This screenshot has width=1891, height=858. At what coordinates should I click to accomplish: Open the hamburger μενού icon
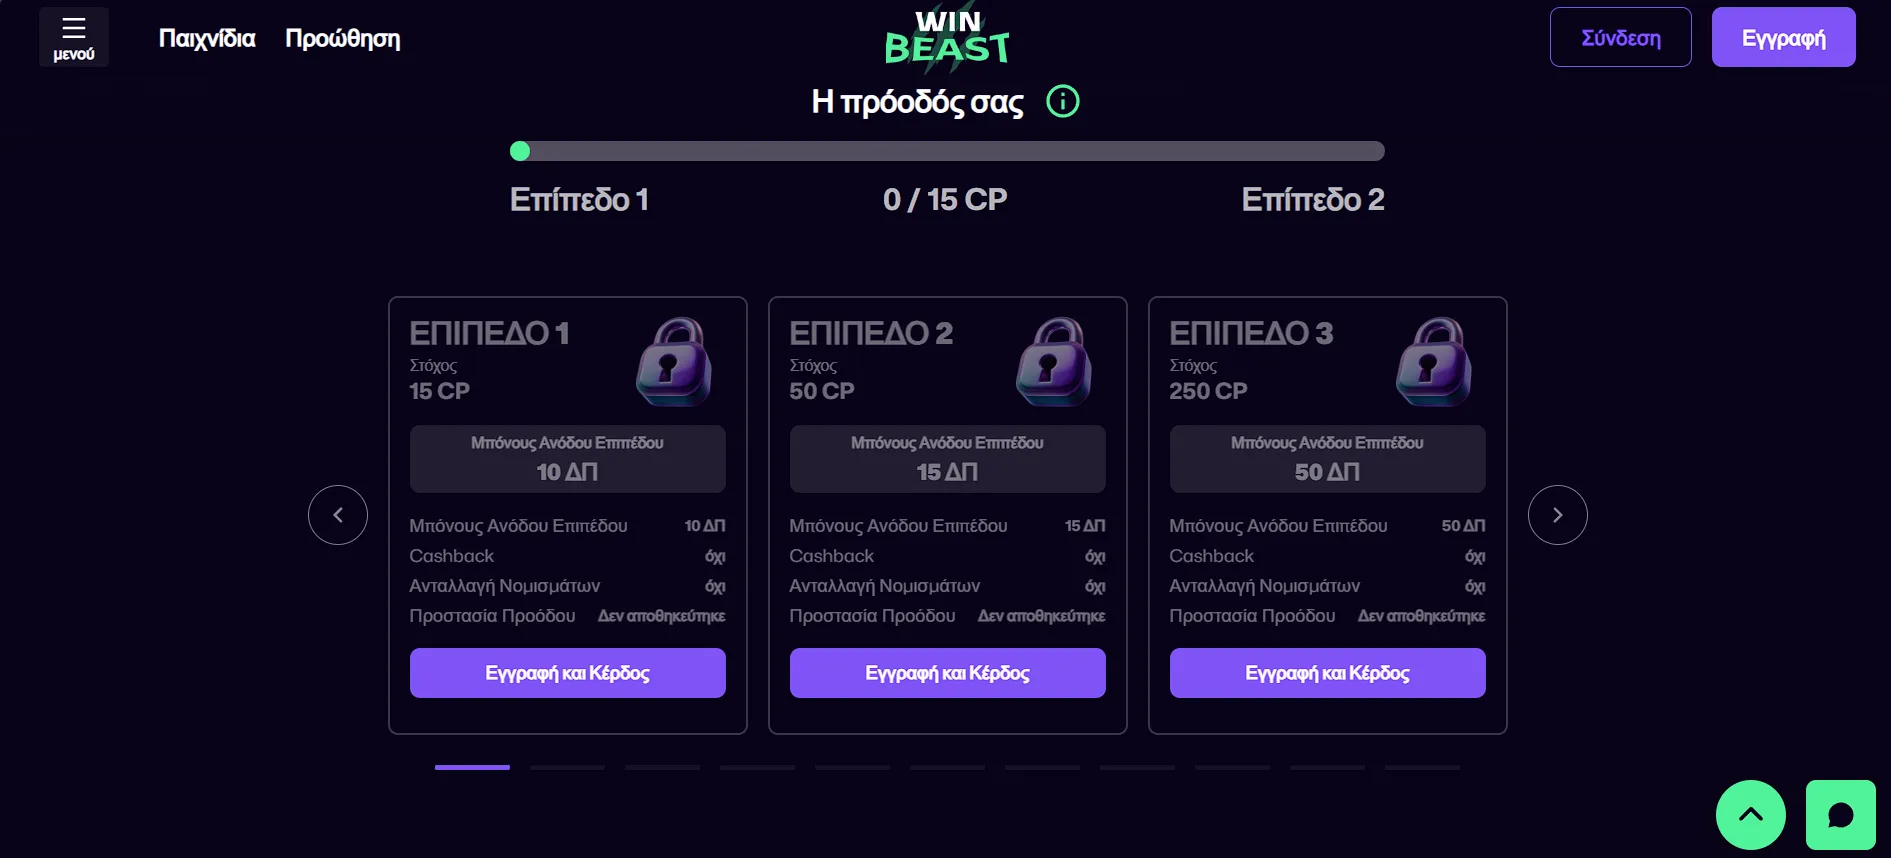point(73,36)
